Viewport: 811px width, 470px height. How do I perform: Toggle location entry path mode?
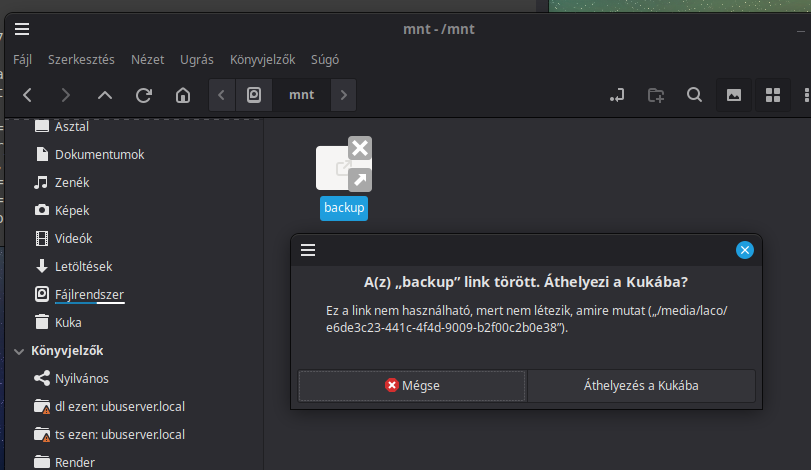pyautogui.click(x=618, y=95)
